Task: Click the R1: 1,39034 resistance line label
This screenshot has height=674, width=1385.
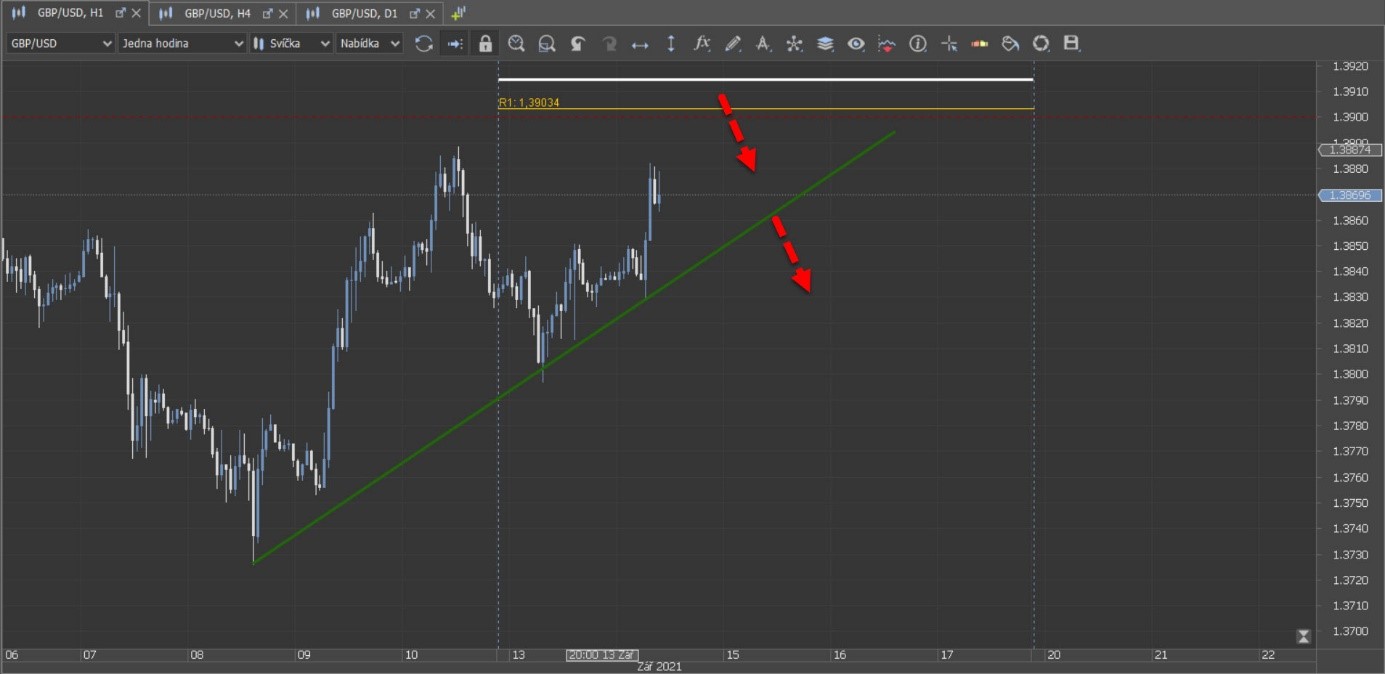Action: (x=529, y=103)
